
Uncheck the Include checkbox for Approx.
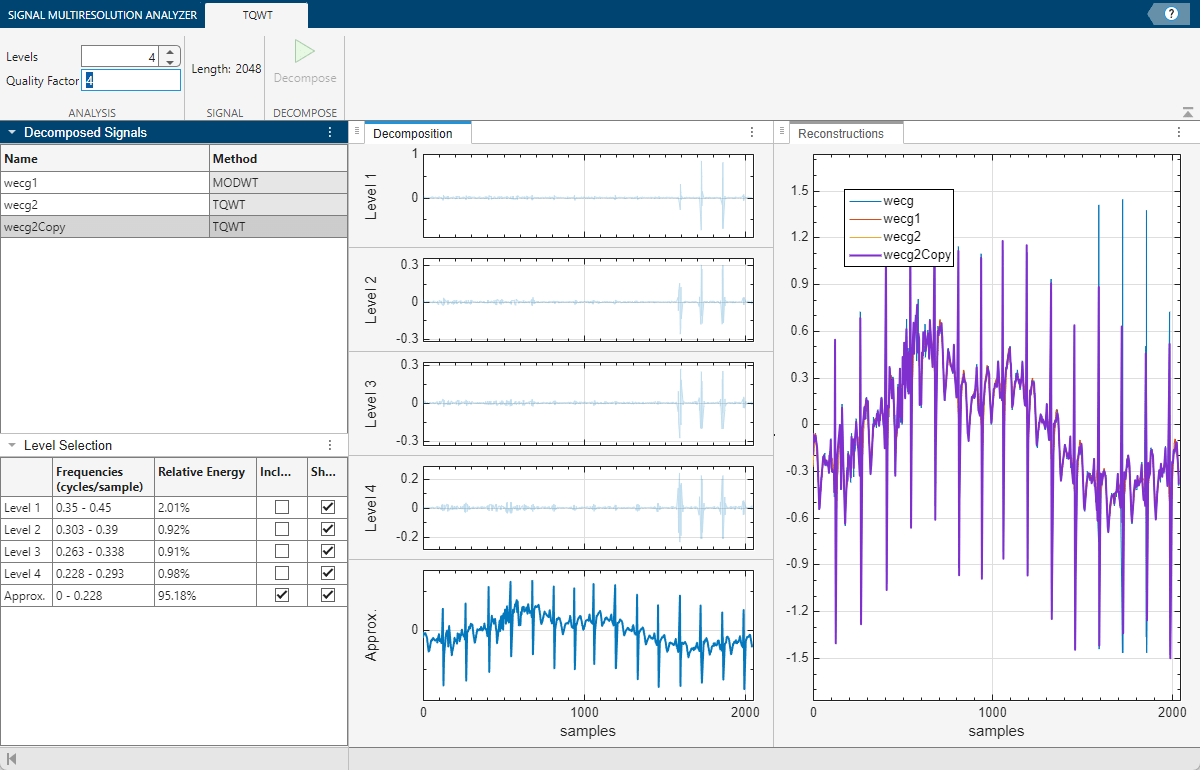coord(282,595)
